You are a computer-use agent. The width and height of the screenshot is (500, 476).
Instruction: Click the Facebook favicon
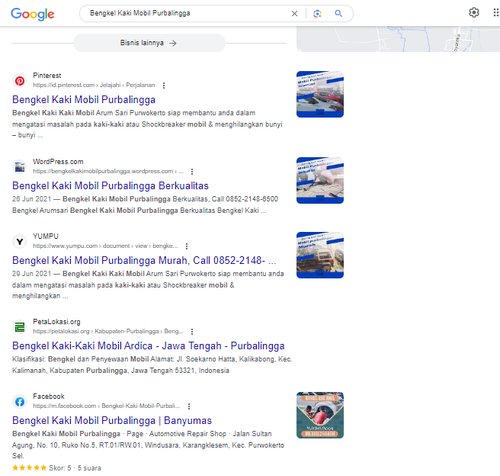20,402
